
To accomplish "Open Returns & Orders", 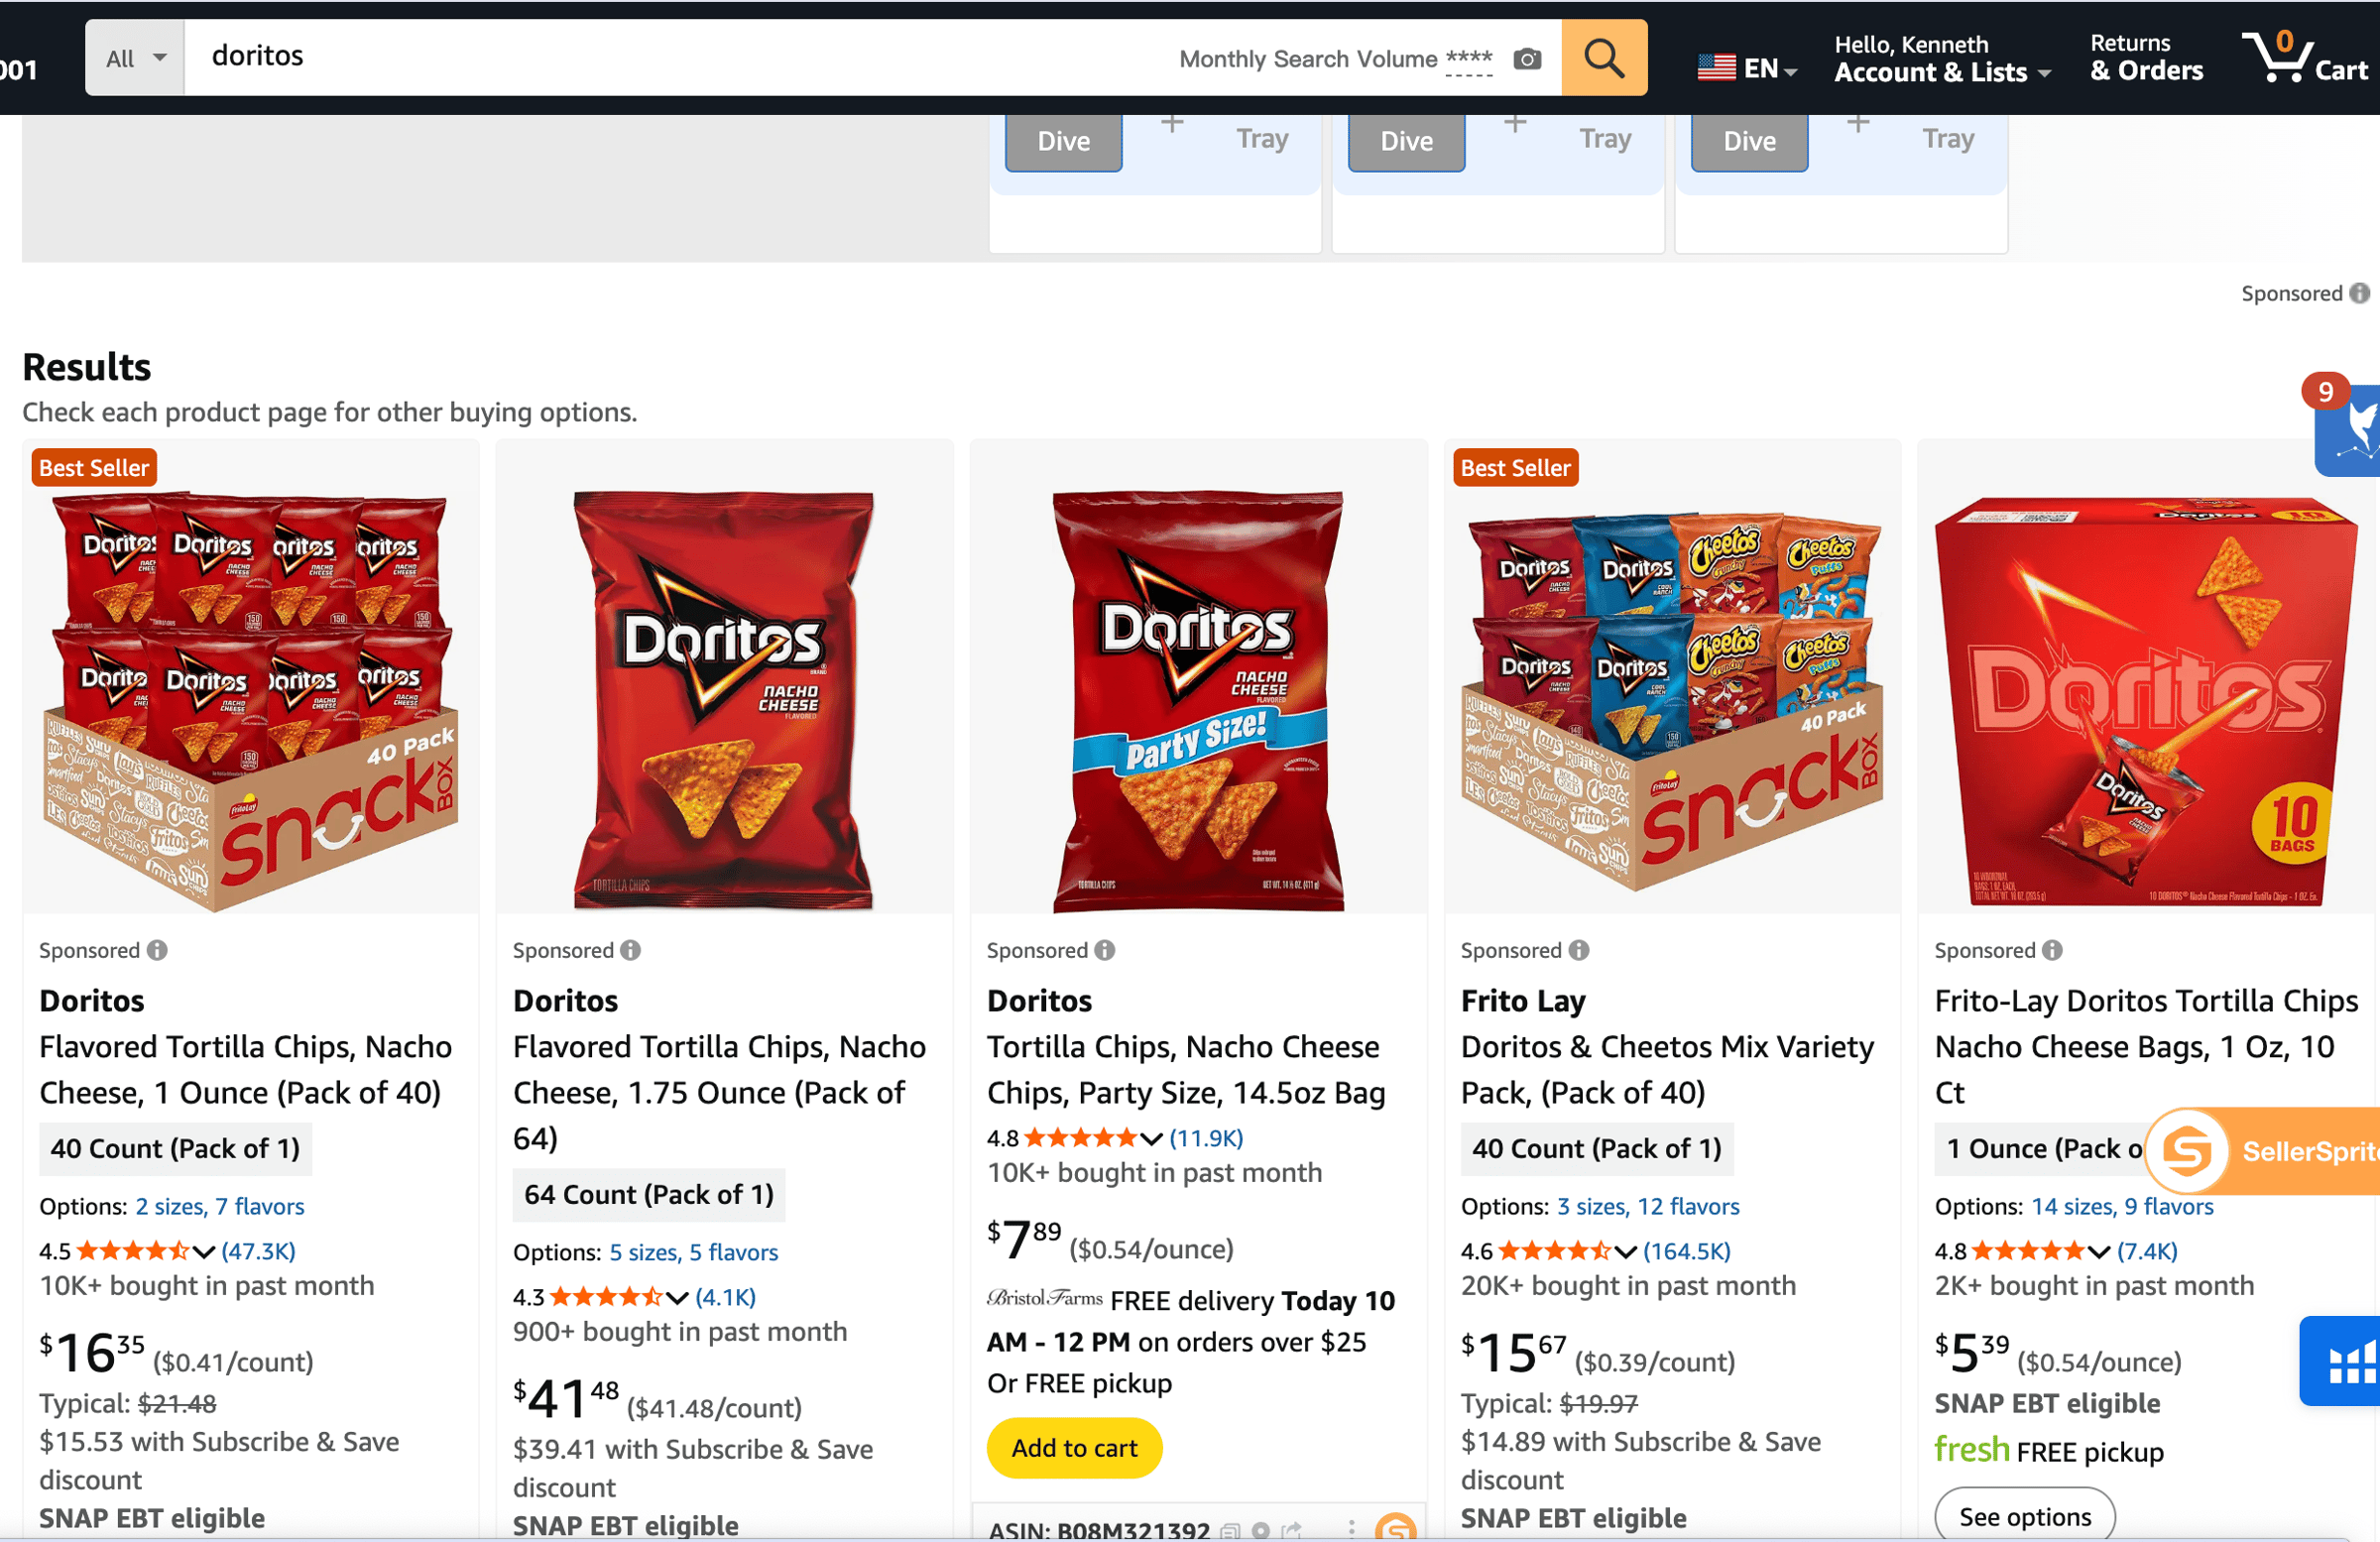I will click(x=2146, y=58).
